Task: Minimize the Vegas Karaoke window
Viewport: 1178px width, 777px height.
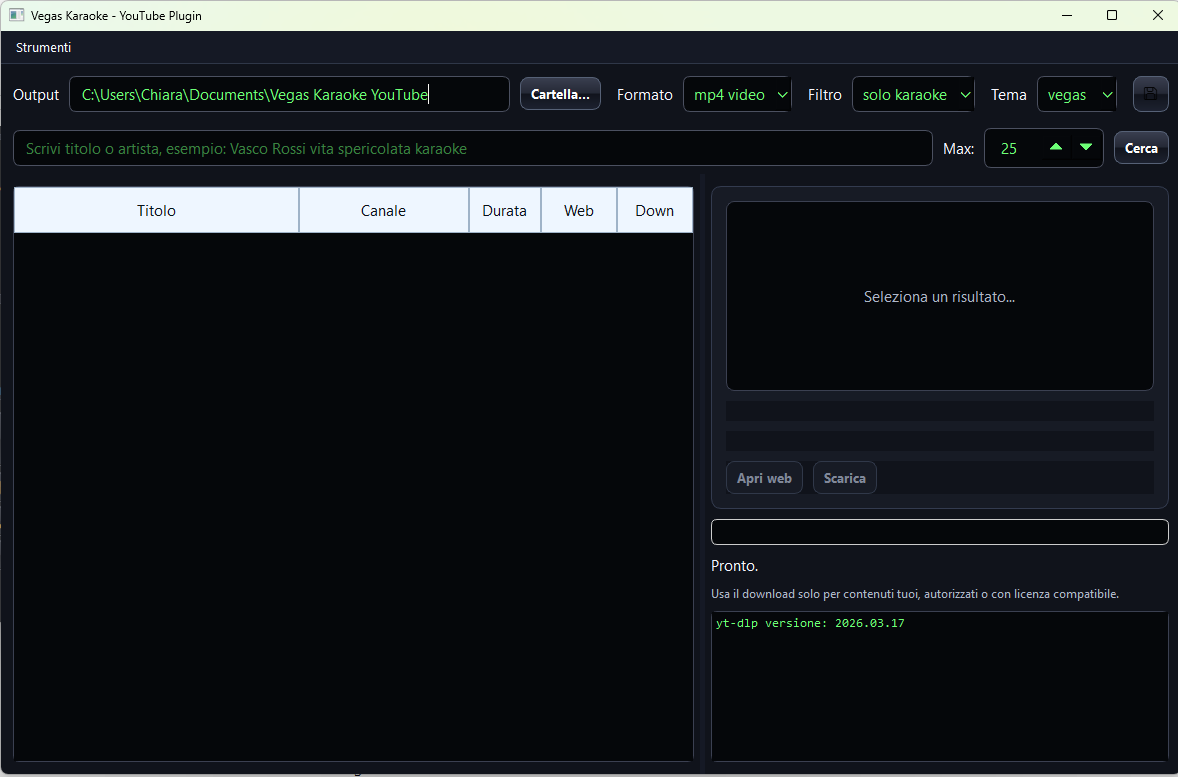Action: 1067,15
